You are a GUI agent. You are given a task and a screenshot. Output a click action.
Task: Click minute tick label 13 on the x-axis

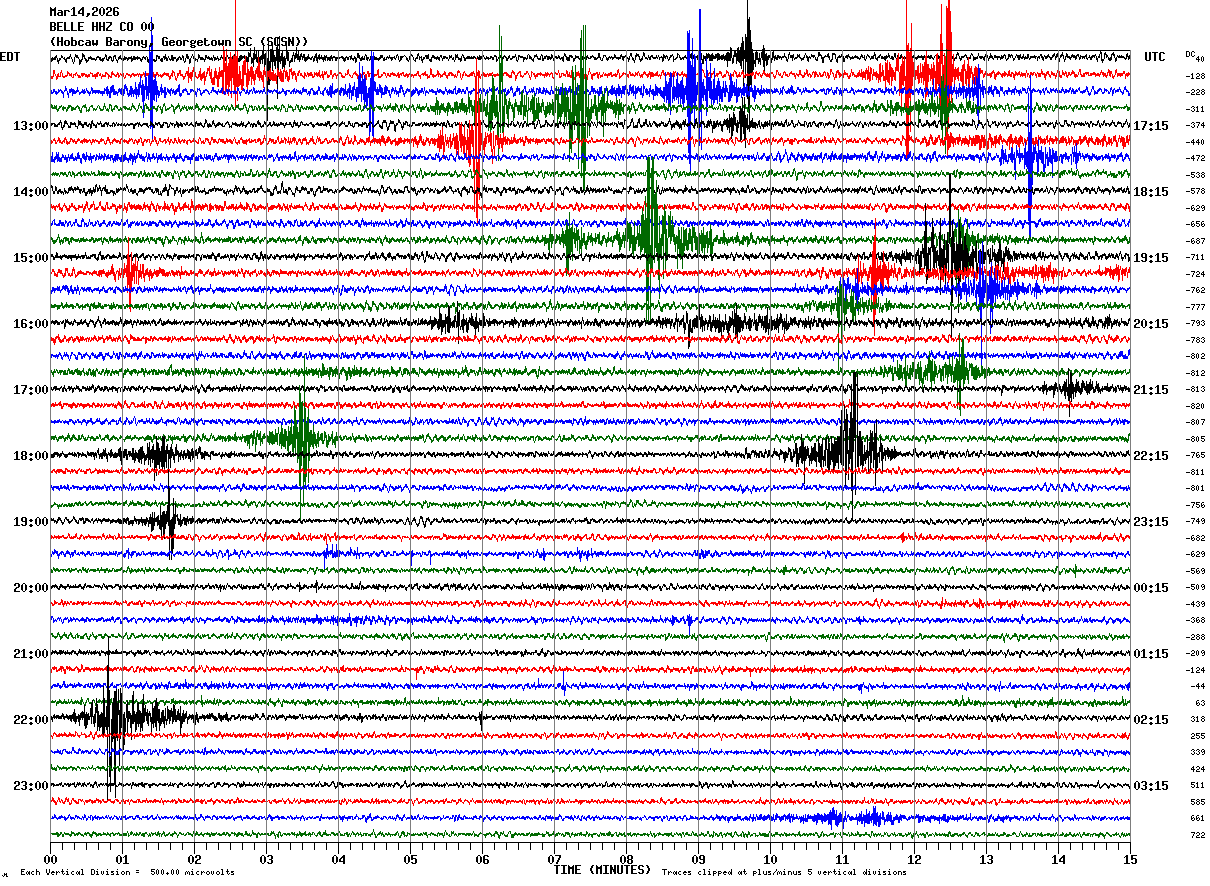986,858
